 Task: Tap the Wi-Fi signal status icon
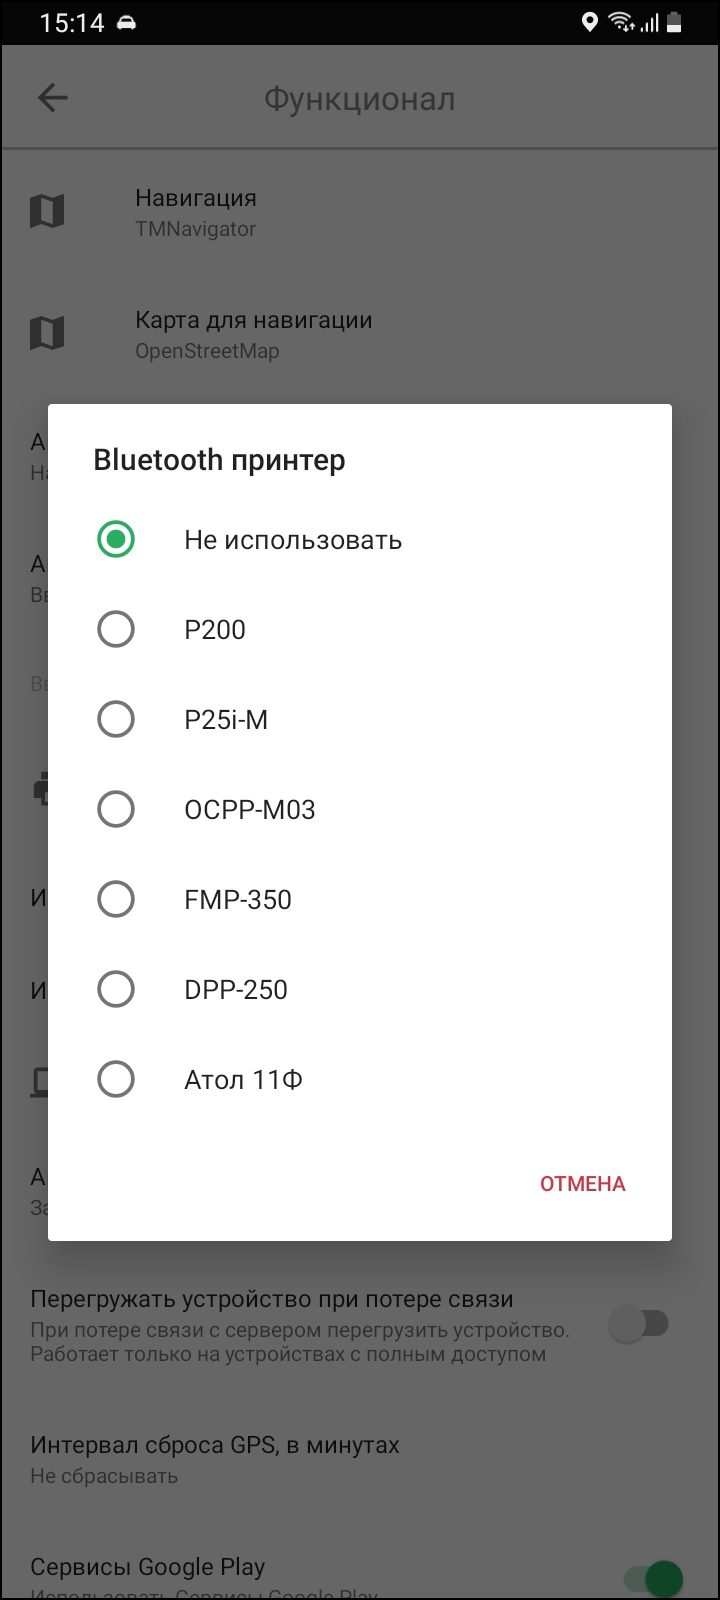[x=621, y=22]
